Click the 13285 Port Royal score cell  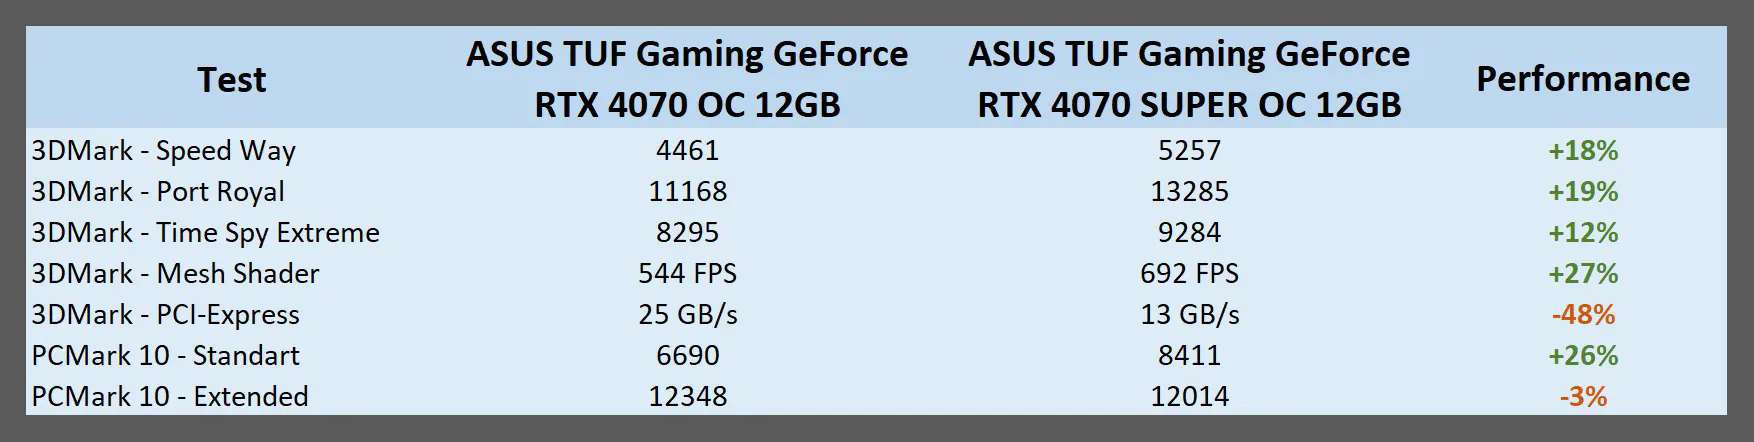[1189, 191]
